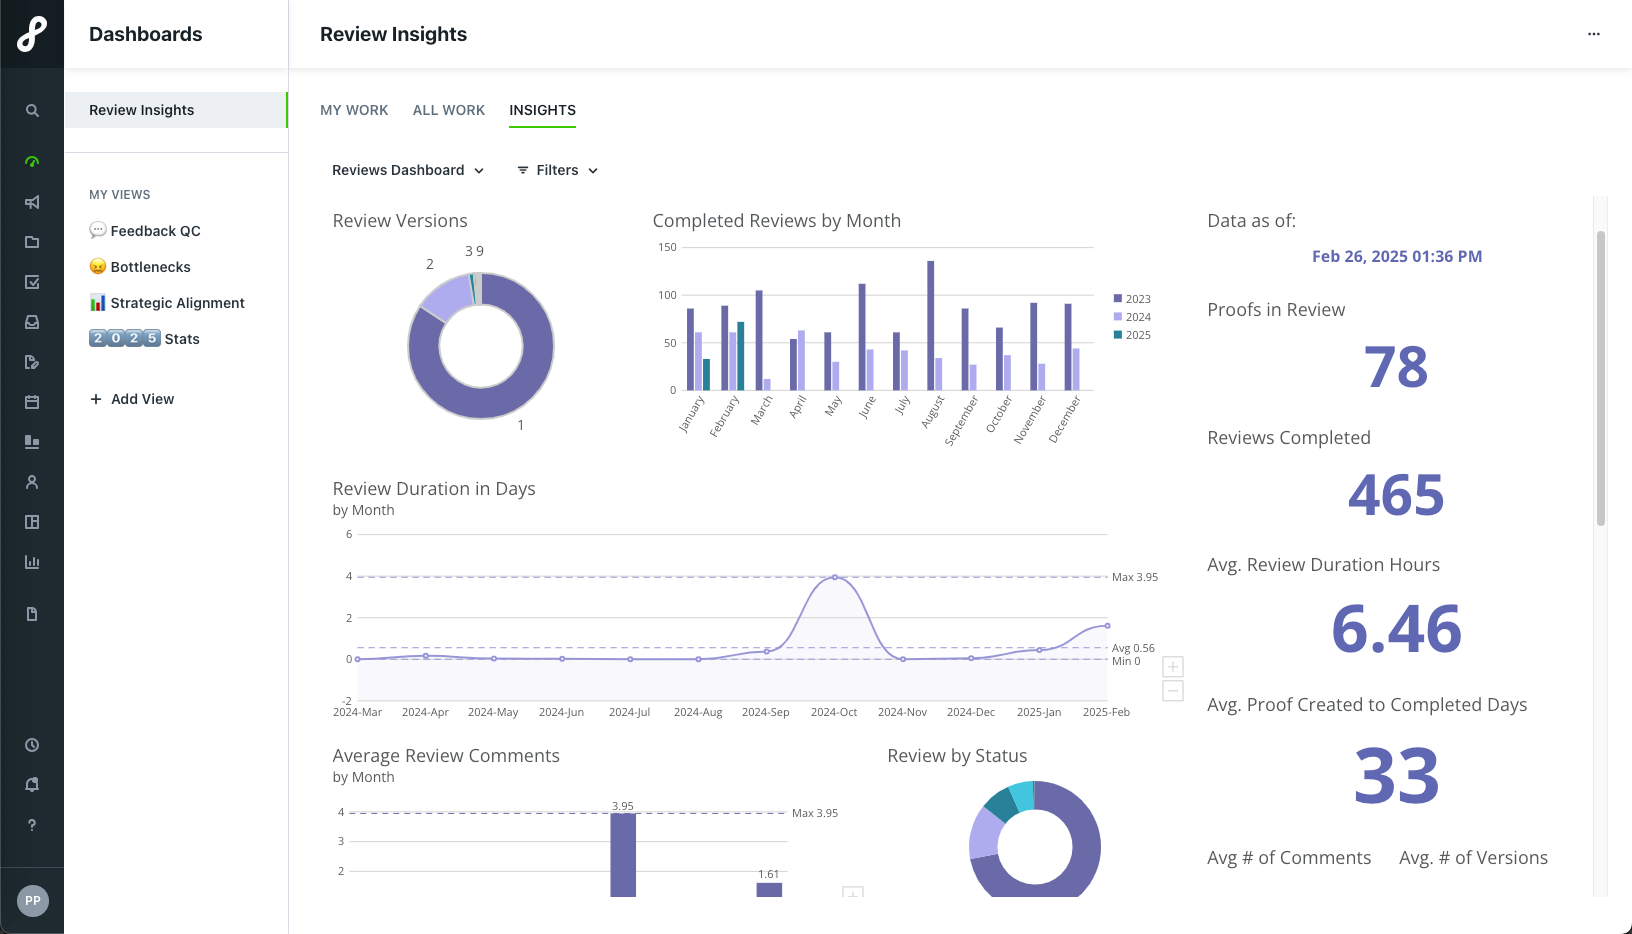Image resolution: width=1632 pixels, height=934 pixels.
Task: Open the notifications bell icon
Action: (32, 785)
